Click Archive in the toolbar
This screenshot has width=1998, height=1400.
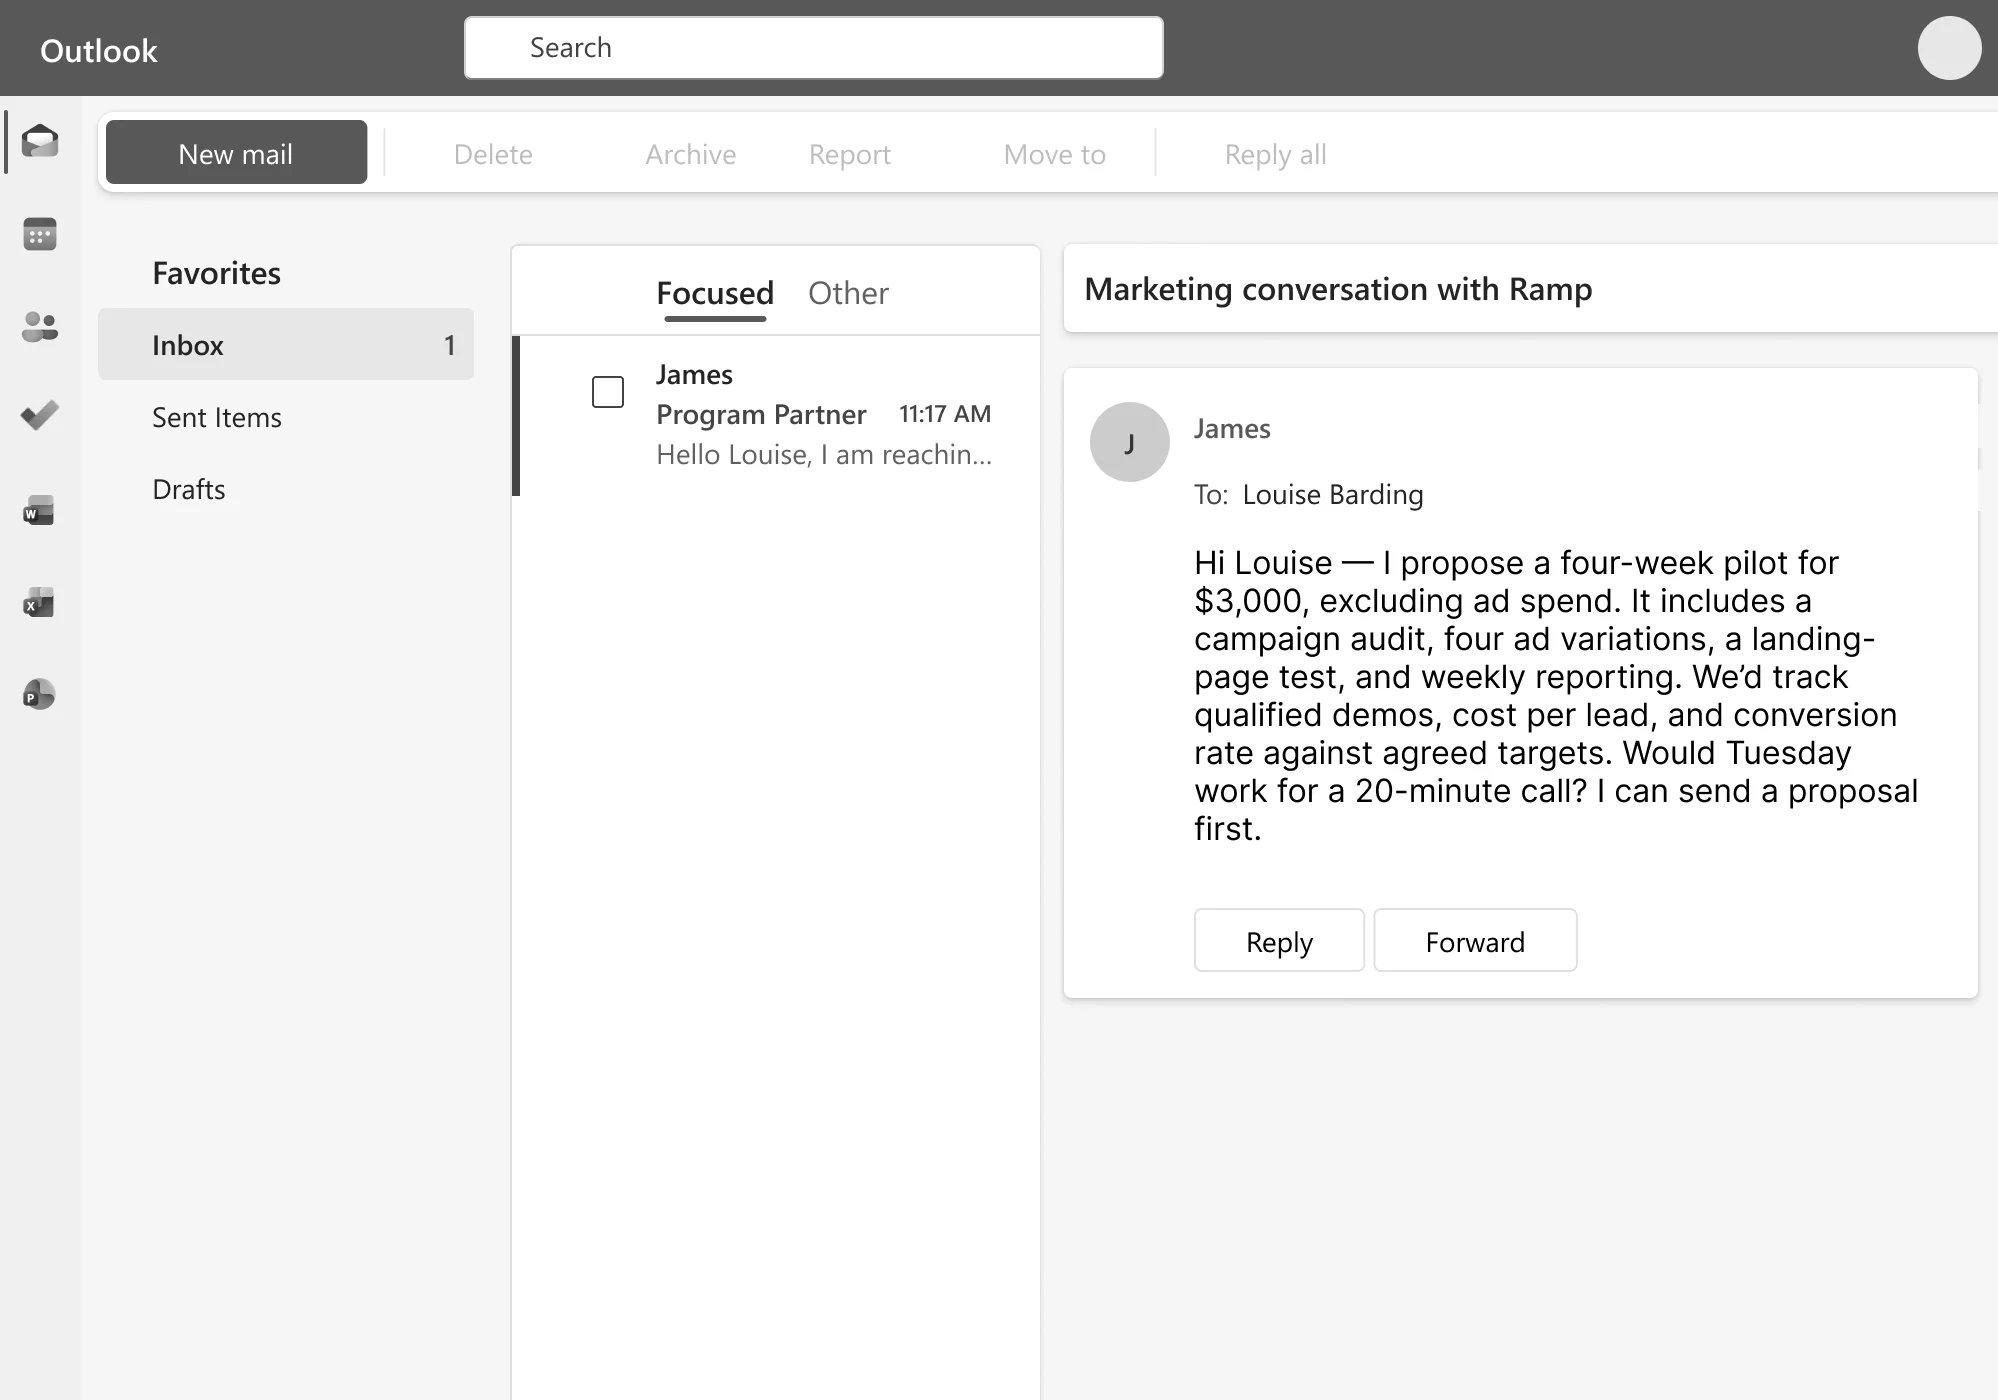click(x=690, y=154)
